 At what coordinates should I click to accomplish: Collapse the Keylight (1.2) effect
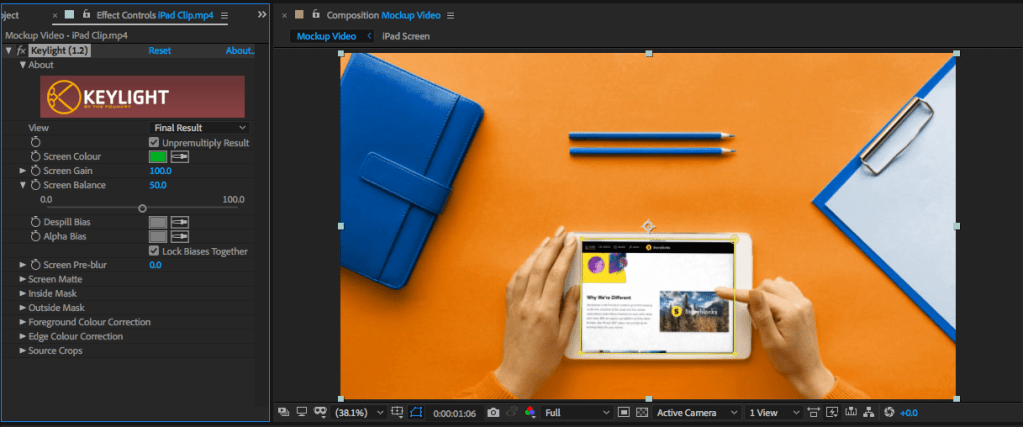pyautogui.click(x=8, y=50)
